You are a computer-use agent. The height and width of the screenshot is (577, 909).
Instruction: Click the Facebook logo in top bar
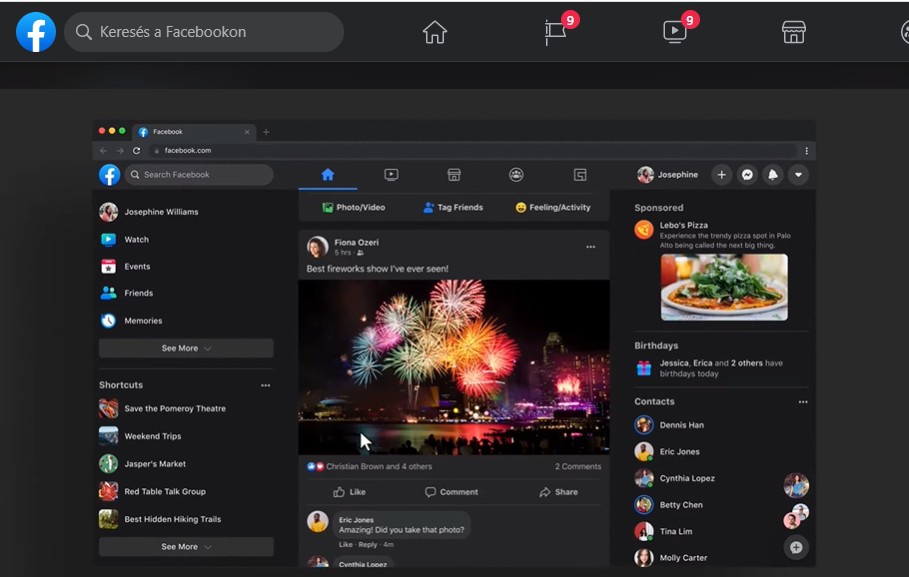[x=36, y=32]
